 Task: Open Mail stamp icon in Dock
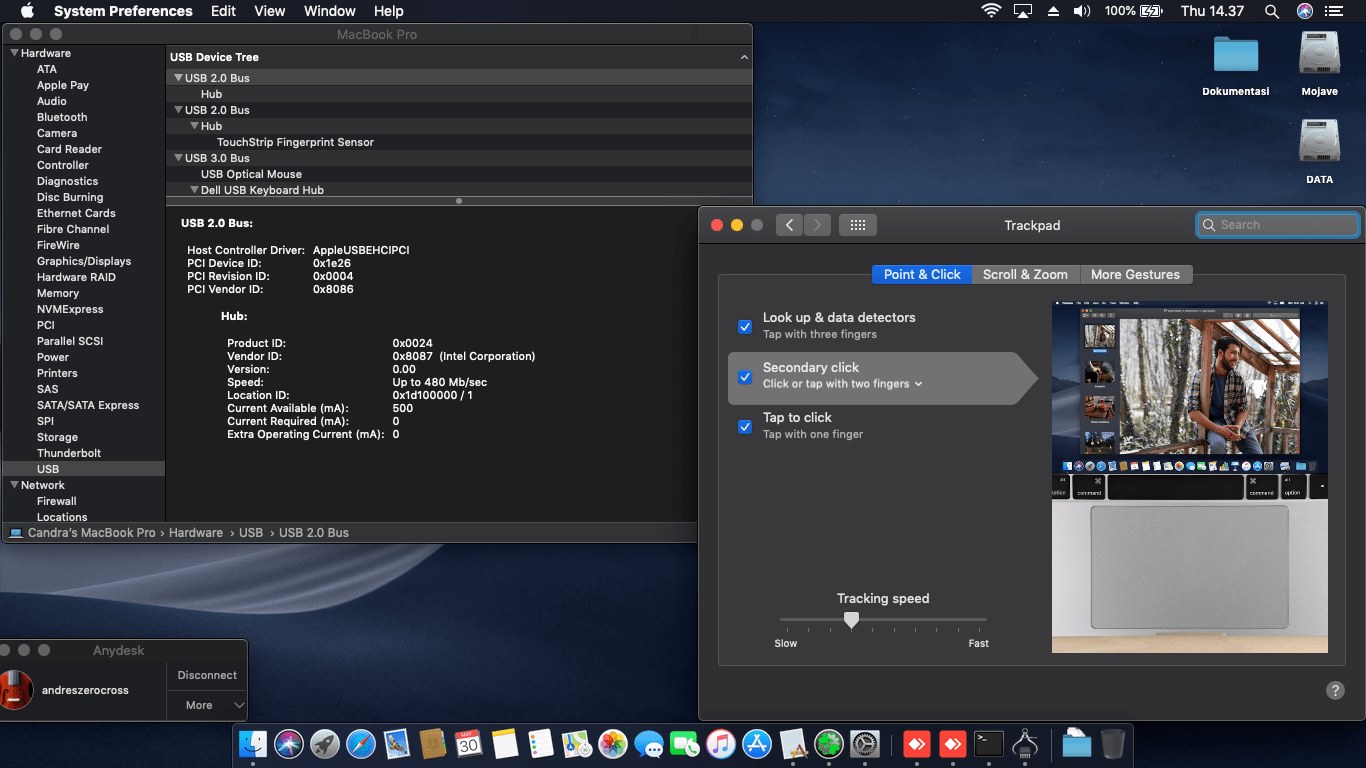[397, 743]
